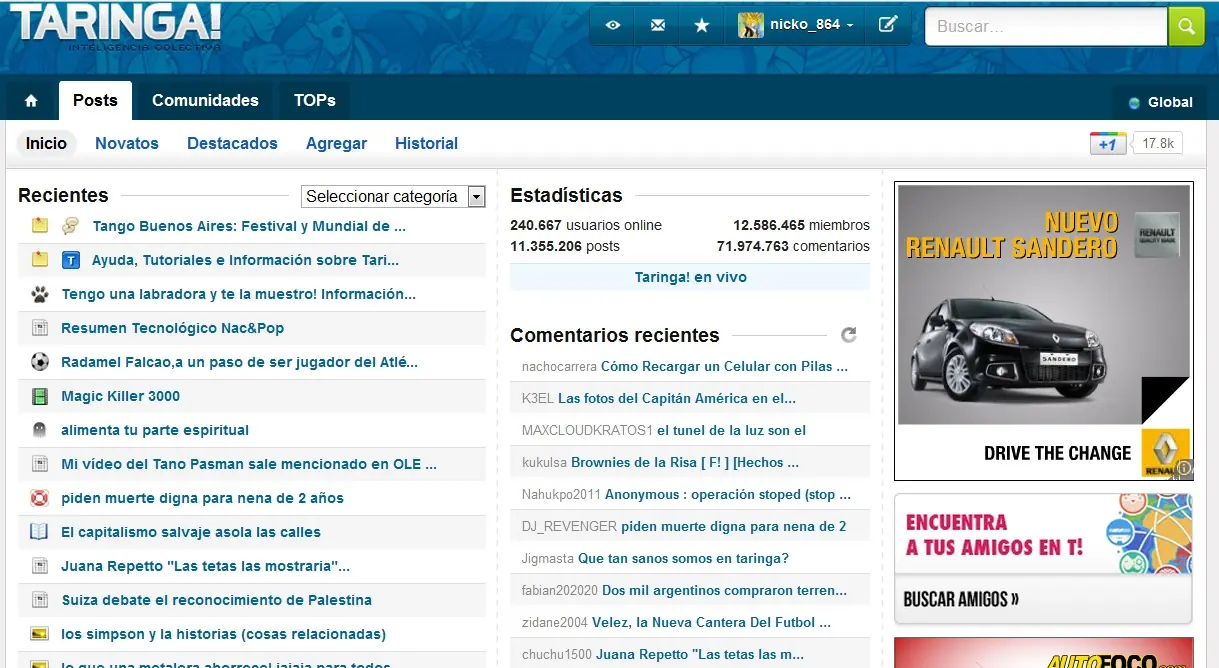Image resolution: width=1219 pixels, height=668 pixels.
Task: Open comment Velez, la Nueva Cantera Del Futbol
Action: tap(711, 622)
